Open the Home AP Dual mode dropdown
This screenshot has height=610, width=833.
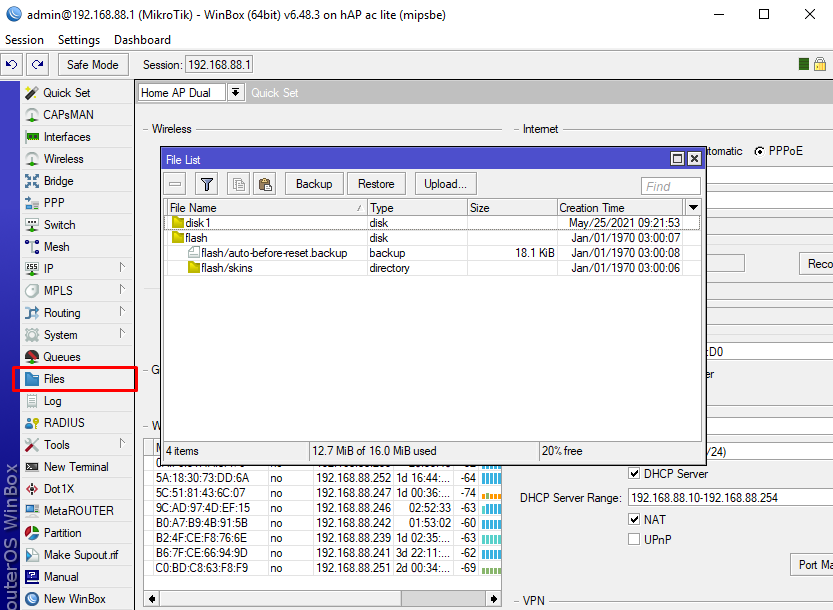pyautogui.click(x=235, y=93)
